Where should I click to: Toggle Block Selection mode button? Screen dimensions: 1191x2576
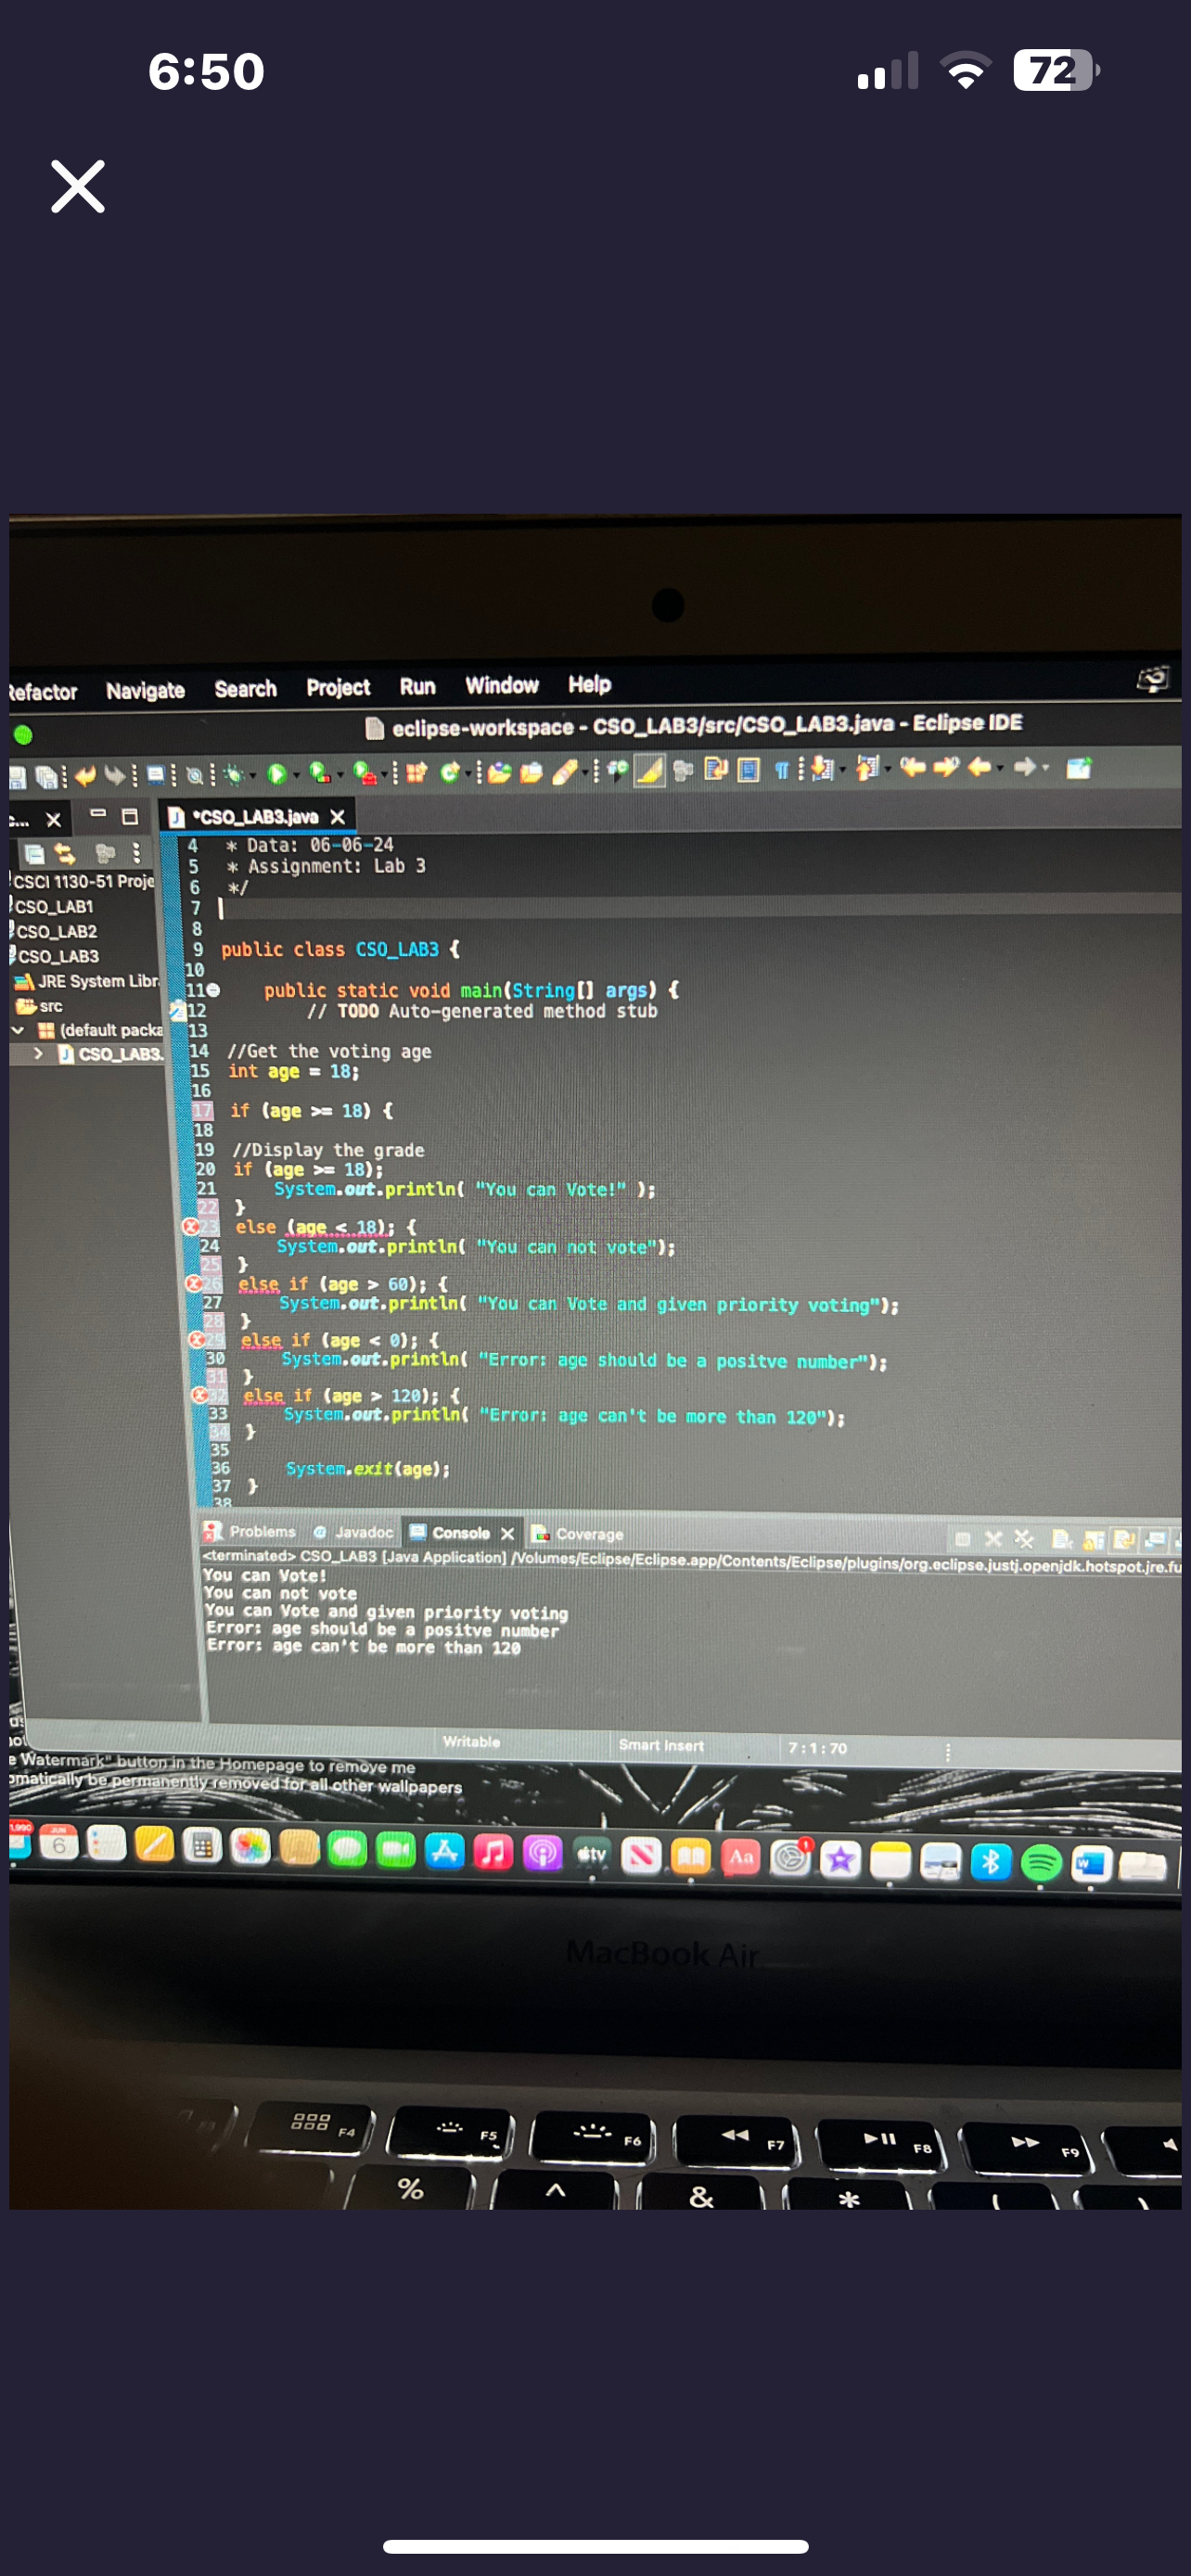pos(749,768)
